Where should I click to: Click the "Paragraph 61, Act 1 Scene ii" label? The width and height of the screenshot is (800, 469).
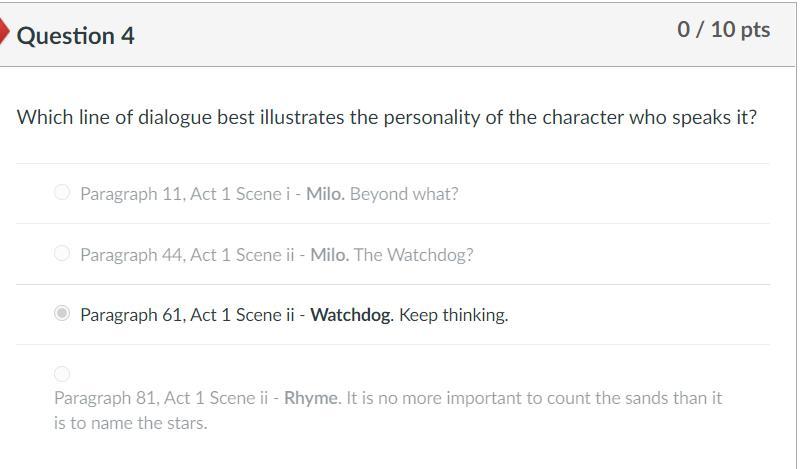(188, 315)
